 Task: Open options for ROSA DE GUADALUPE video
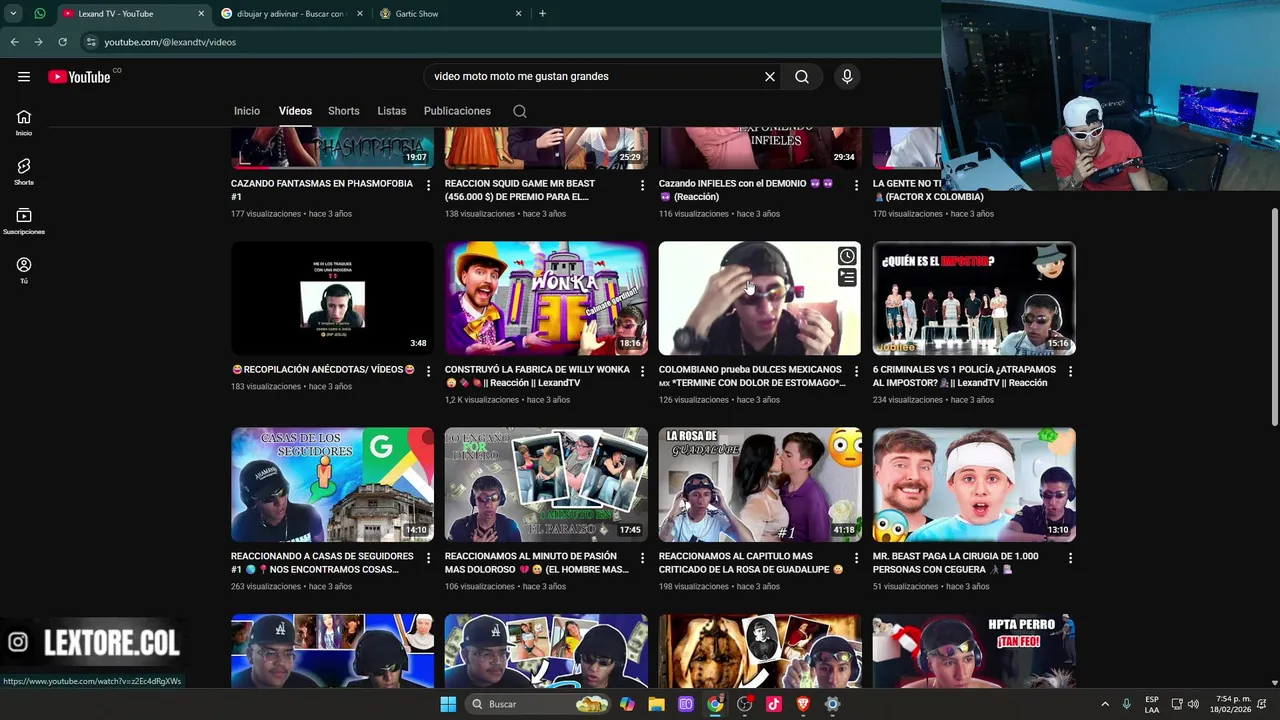(x=856, y=558)
